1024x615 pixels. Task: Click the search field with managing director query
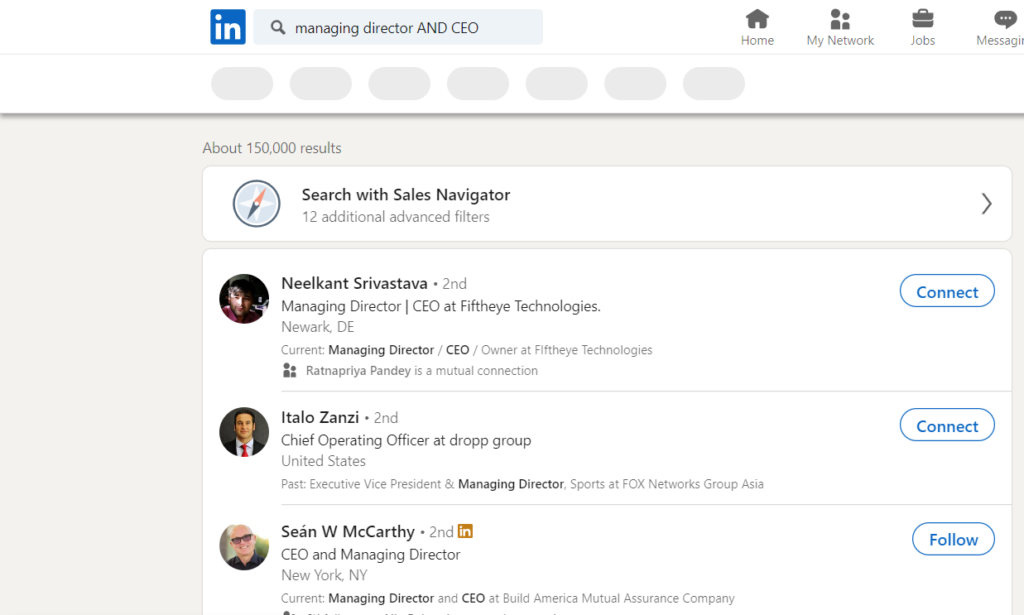pyautogui.click(x=398, y=27)
